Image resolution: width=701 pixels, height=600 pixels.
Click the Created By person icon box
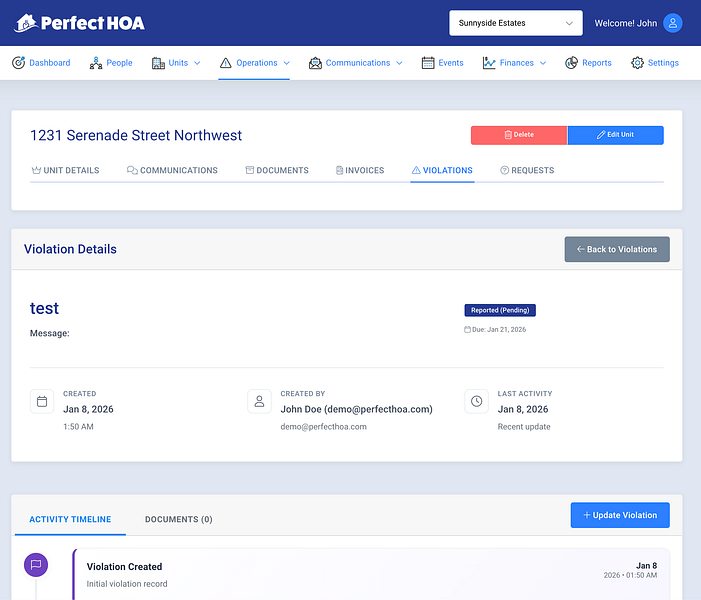pyautogui.click(x=259, y=401)
